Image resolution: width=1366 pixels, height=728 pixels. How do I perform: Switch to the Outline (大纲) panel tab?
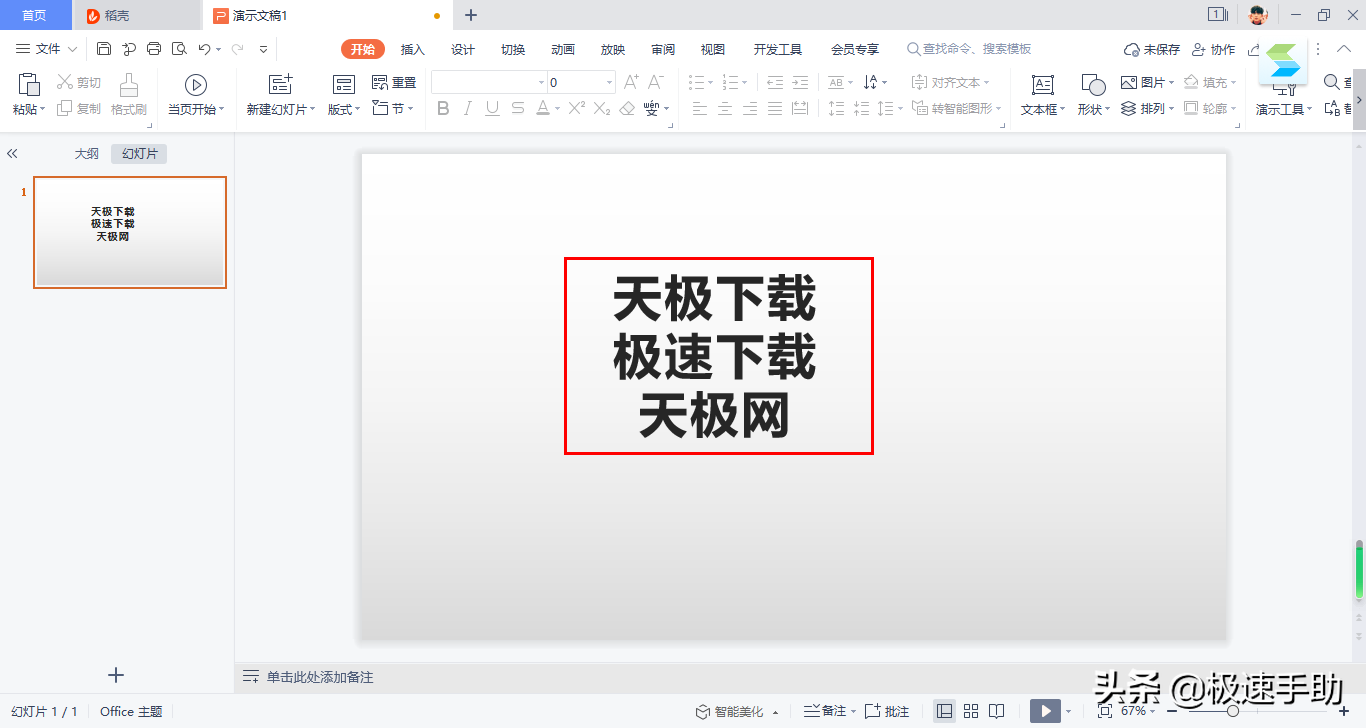click(87, 154)
